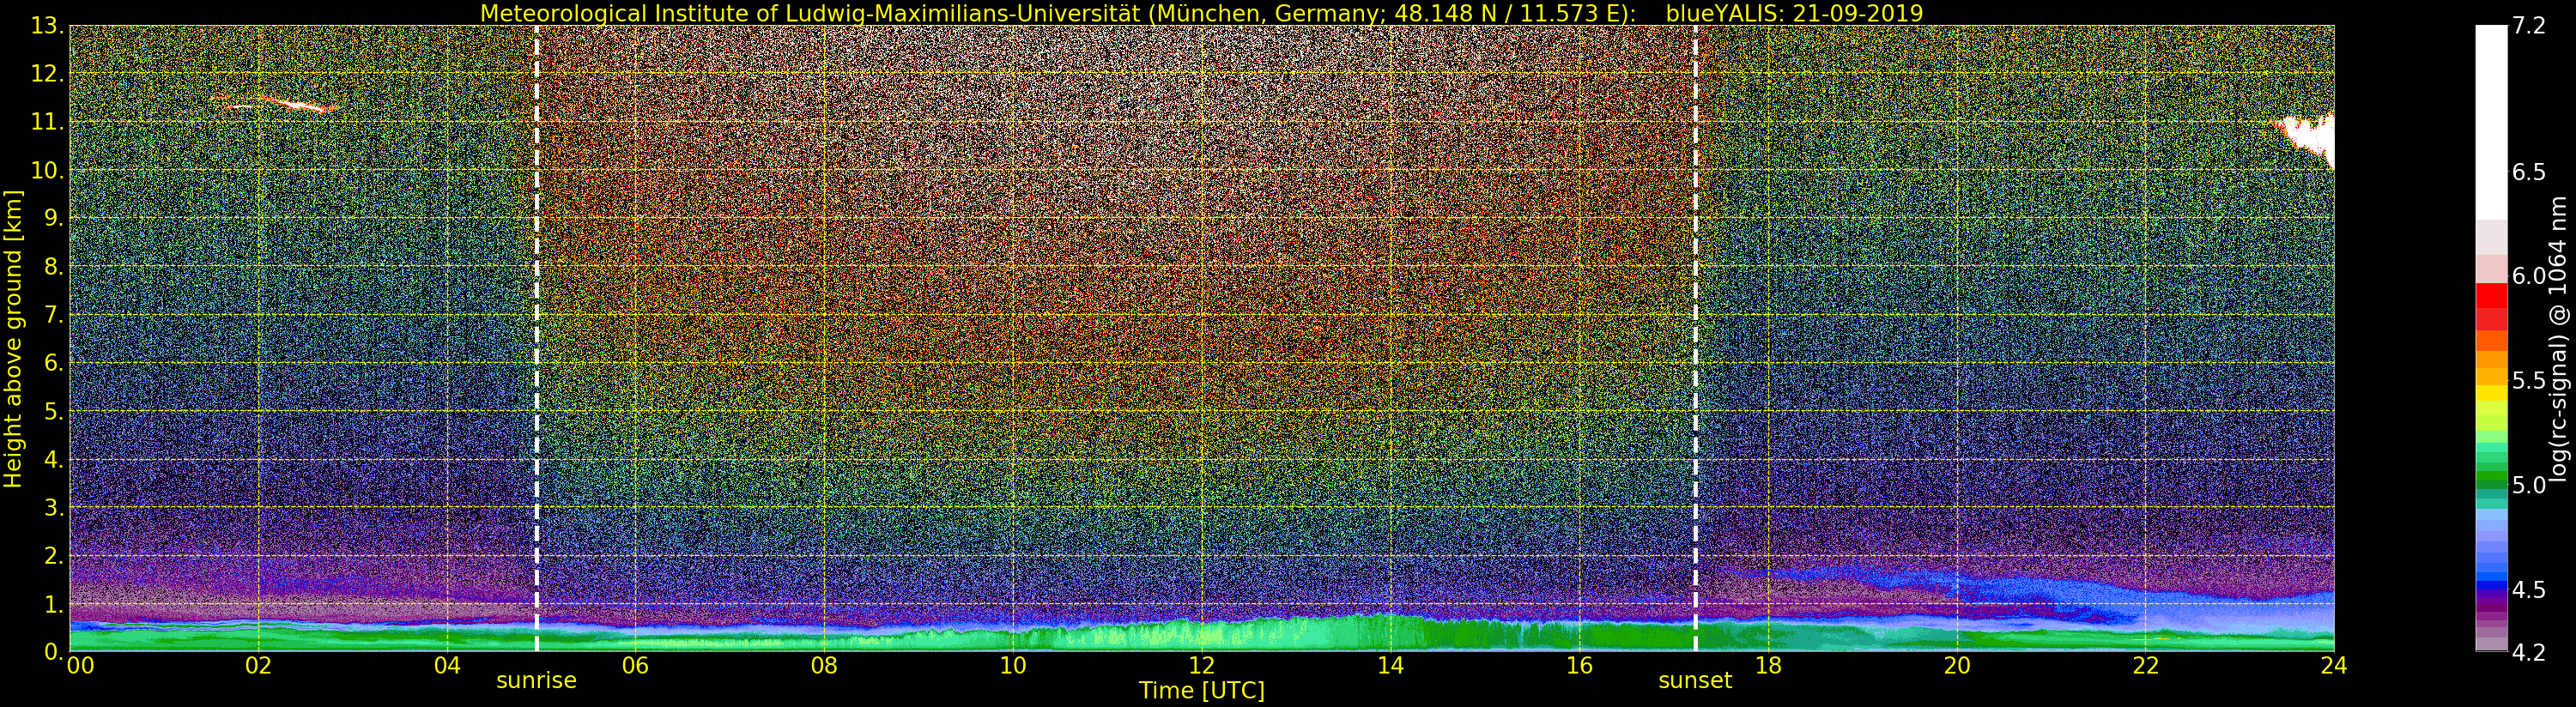Click the height tick label 7.
The height and width of the screenshot is (707, 2576).
pyautogui.click(x=52, y=315)
